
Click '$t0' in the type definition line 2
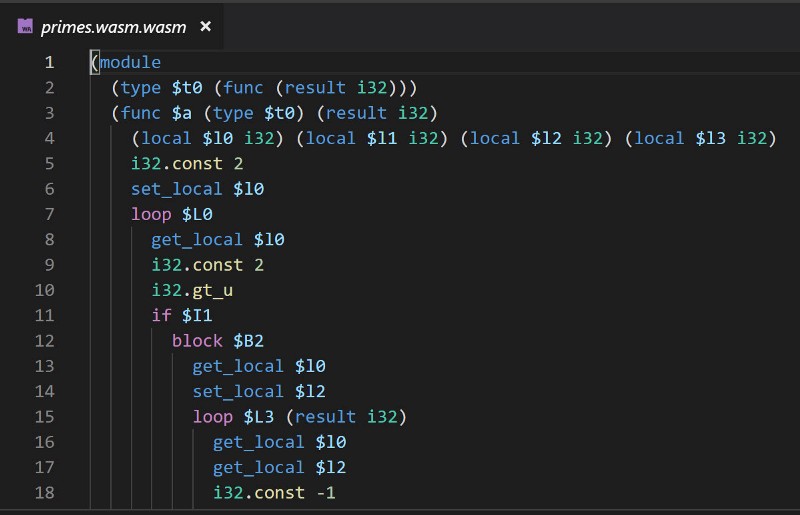pos(187,88)
